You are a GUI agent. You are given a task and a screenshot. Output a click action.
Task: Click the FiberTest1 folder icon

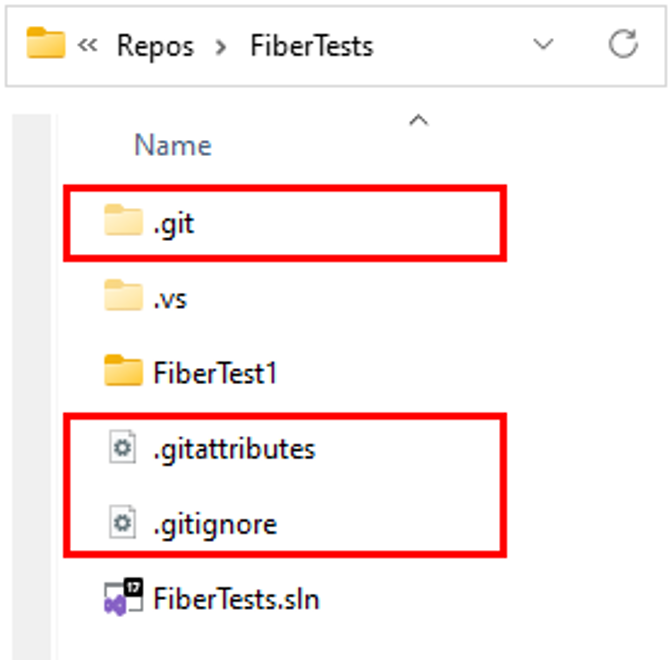click(x=123, y=370)
